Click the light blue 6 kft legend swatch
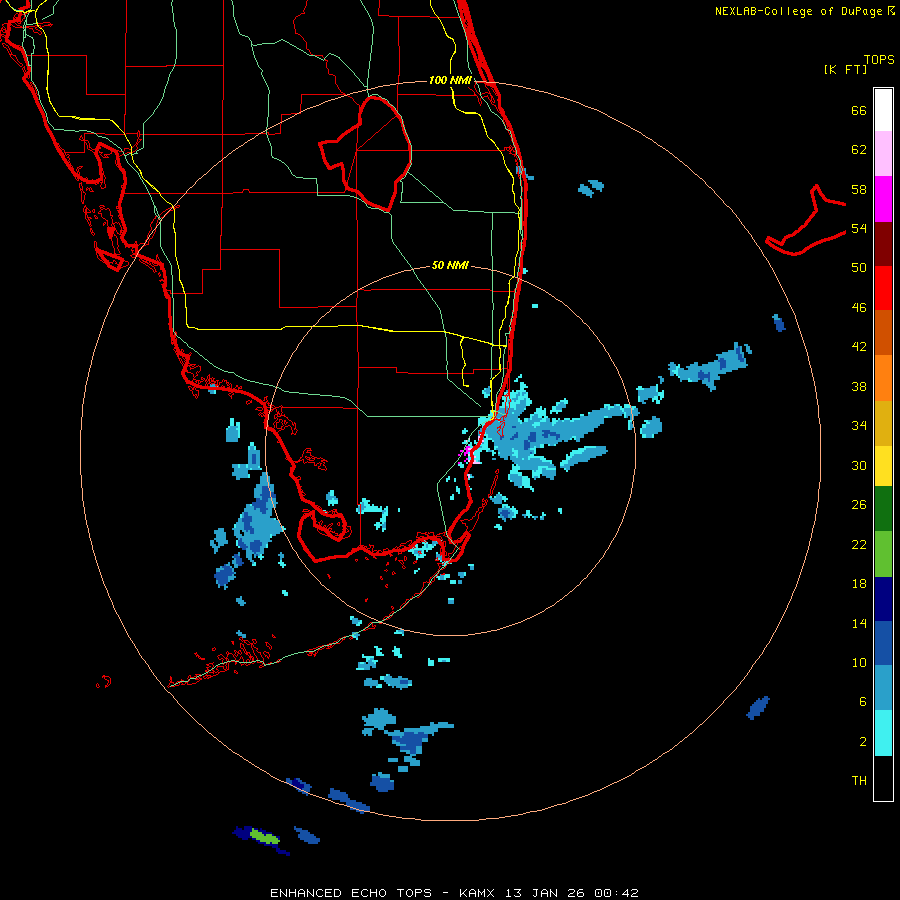Image resolution: width=900 pixels, height=900 pixels. (883, 688)
